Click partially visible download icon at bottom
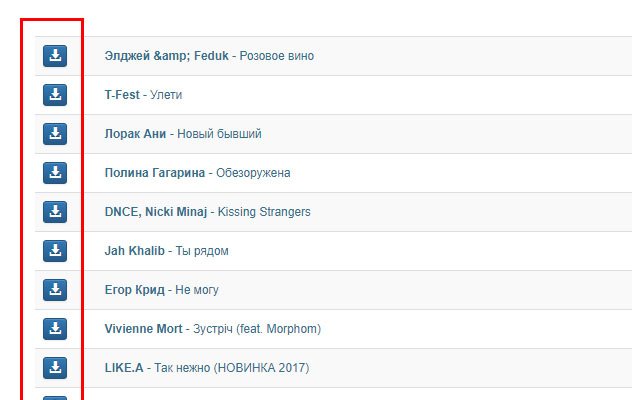 [55, 398]
